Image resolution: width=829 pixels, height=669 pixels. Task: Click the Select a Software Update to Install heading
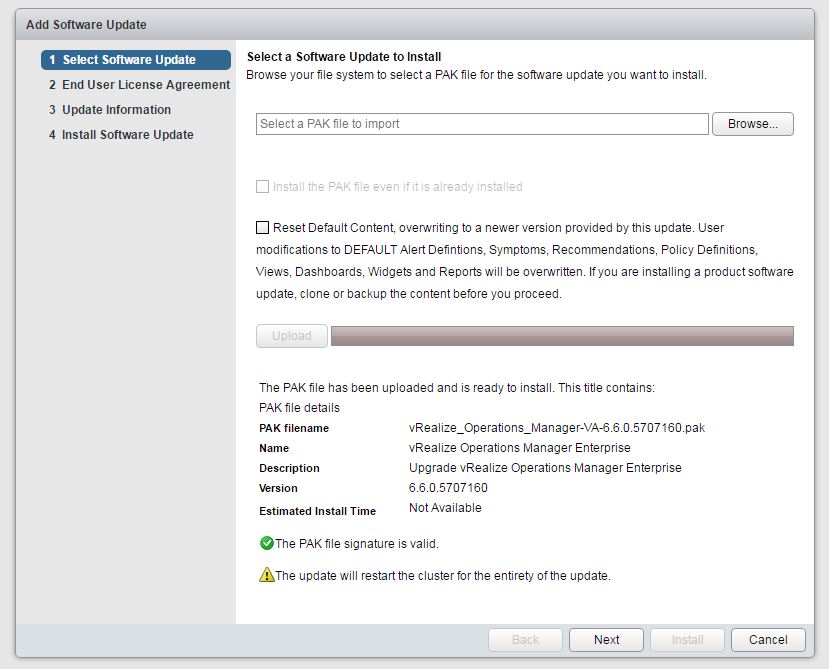[344, 57]
